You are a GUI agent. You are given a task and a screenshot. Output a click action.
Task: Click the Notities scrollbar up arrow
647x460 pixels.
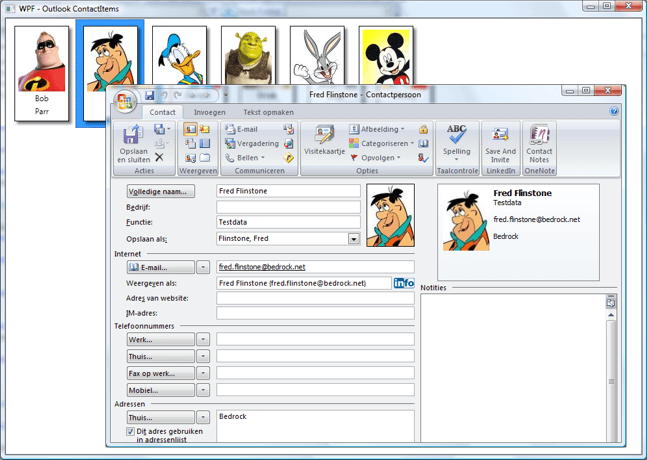tap(611, 315)
